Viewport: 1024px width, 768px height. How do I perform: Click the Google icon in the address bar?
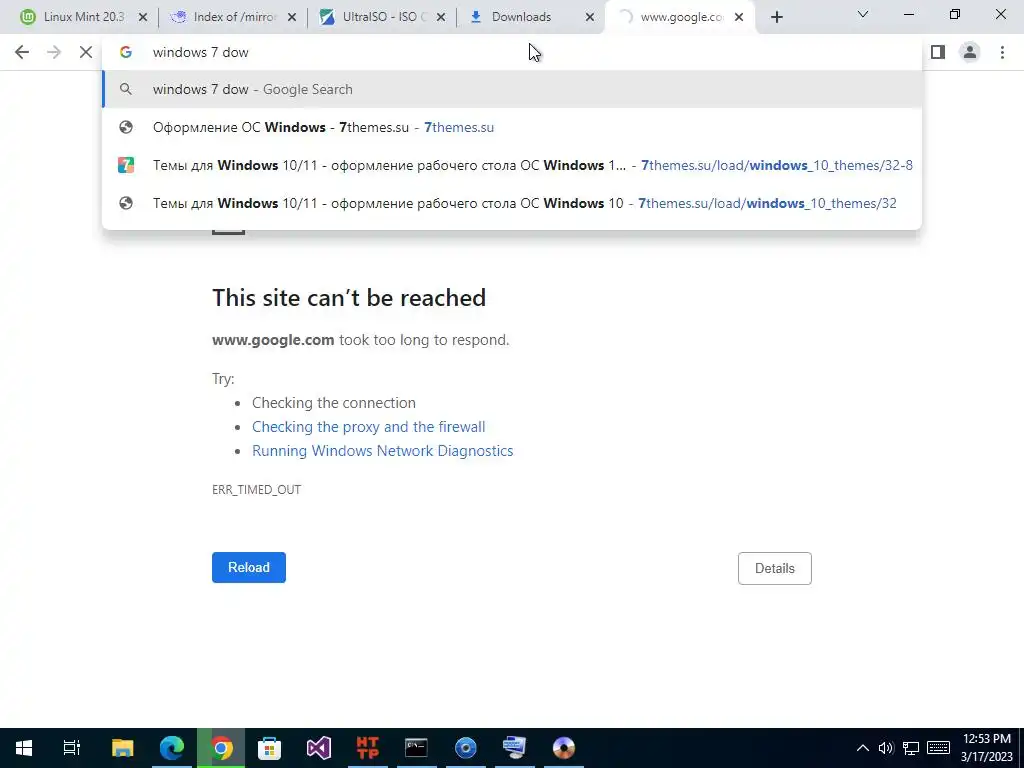click(x=125, y=52)
